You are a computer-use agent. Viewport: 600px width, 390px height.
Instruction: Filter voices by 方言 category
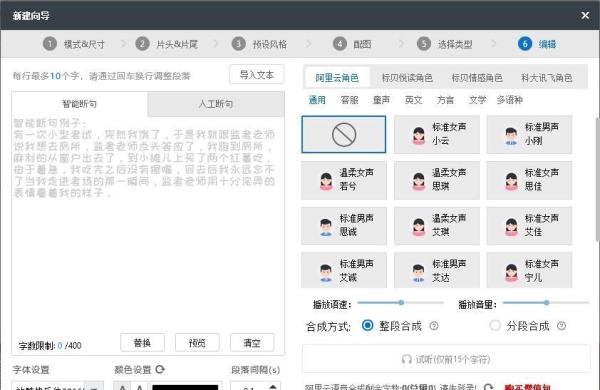click(446, 100)
